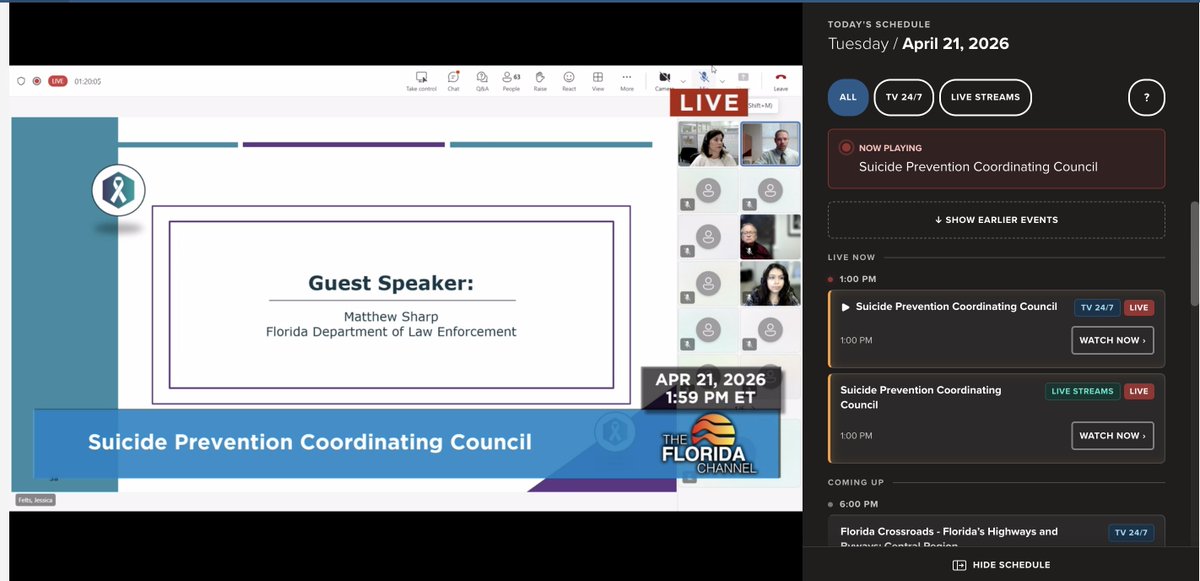Click the Now Playing record icon
The width and height of the screenshot is (1200, 581).
click(x=846, y=148)
